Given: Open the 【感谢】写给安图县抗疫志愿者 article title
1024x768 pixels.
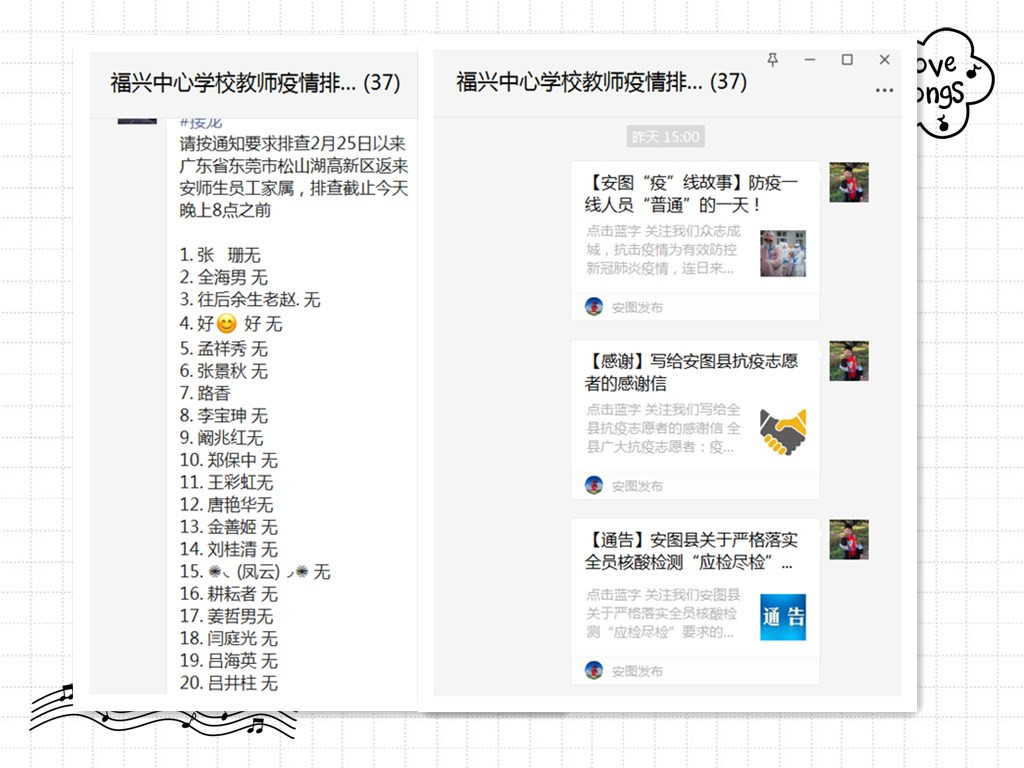Looking at the screenshot, I should pos(690,372).
